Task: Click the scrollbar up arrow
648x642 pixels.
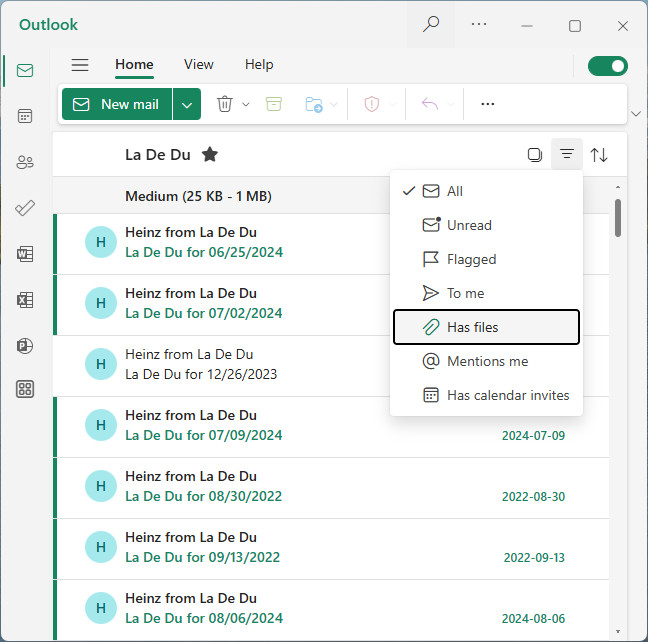Action: tap(618, 187)
